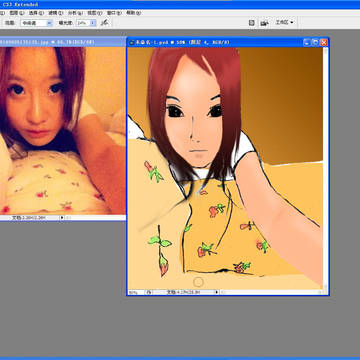The image size is (360, 360).
Task: Click the psd window scroll-up arrow
Action: (x=325, y=50)
